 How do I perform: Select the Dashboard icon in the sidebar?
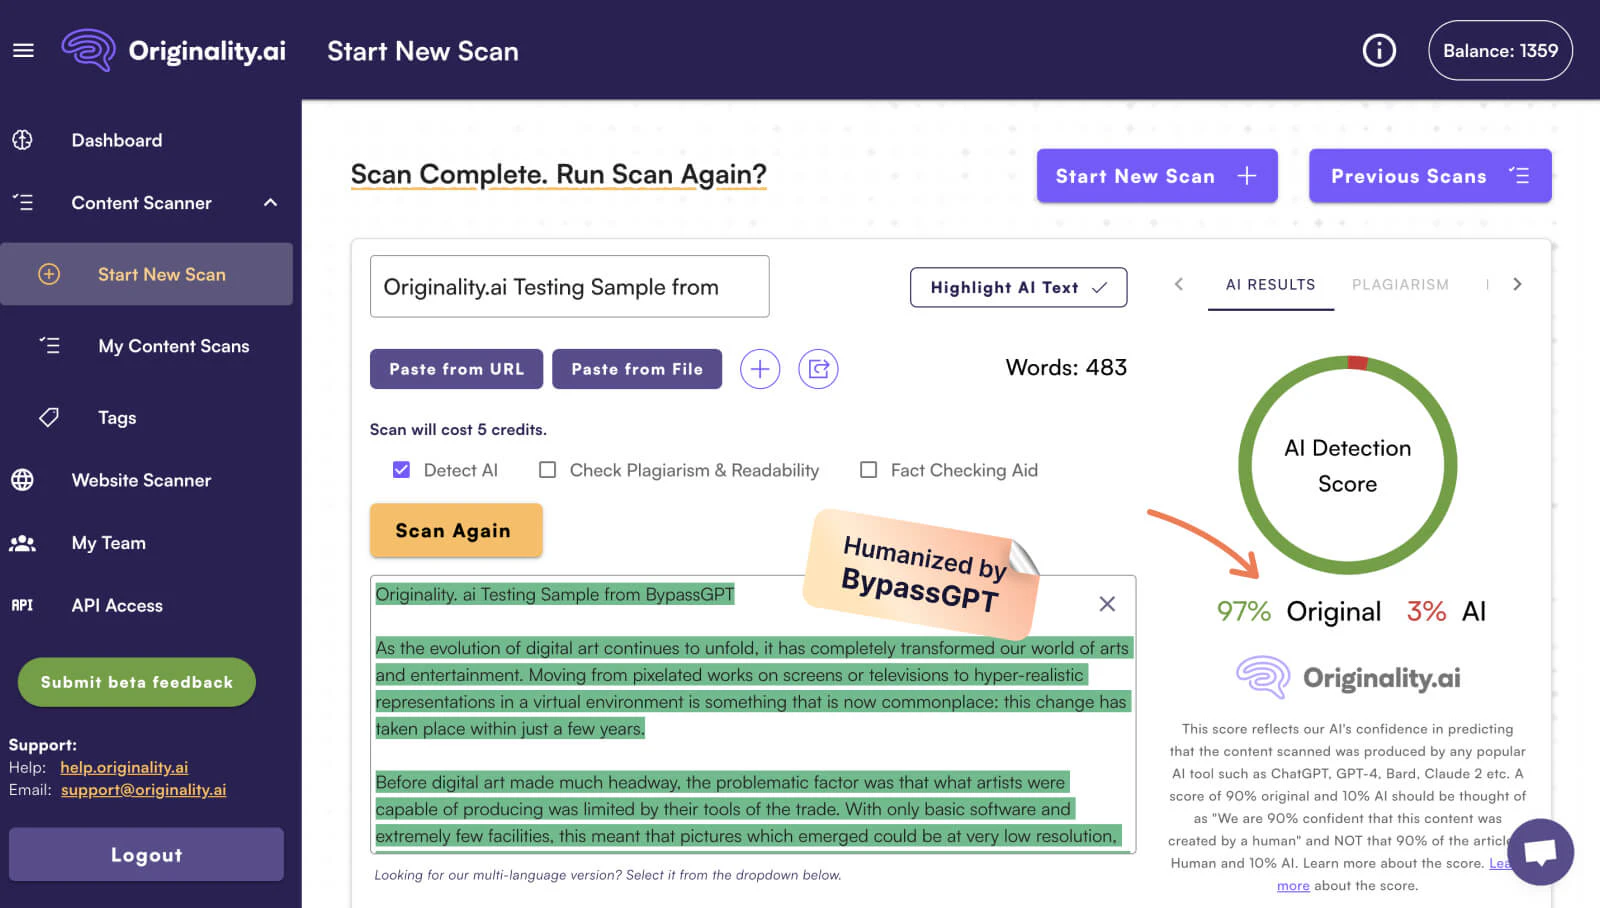pos(22,140)
